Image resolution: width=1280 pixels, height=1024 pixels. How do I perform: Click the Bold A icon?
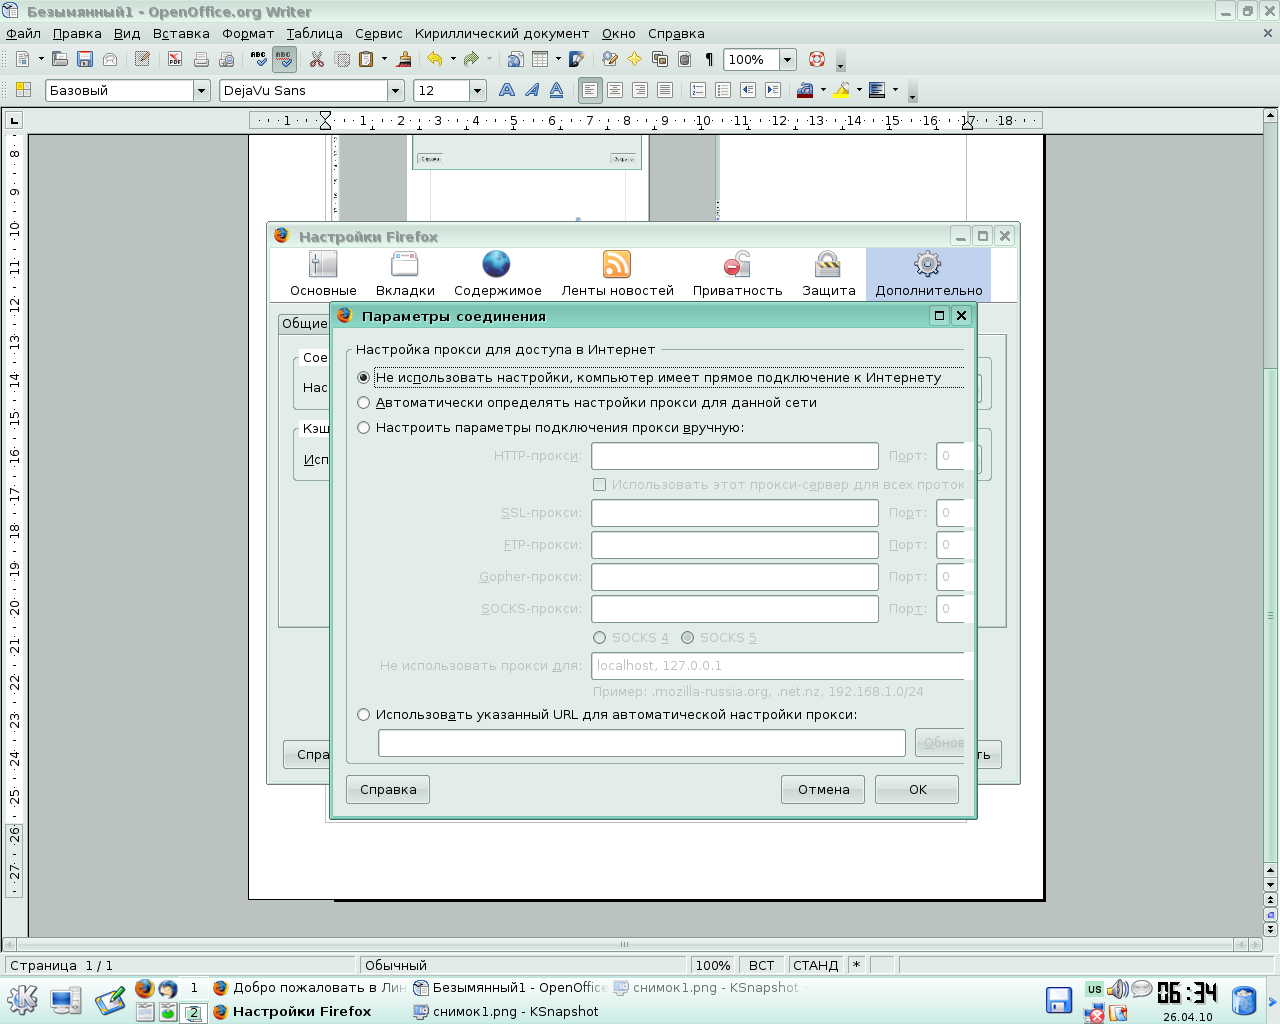[x=507, y=90]
